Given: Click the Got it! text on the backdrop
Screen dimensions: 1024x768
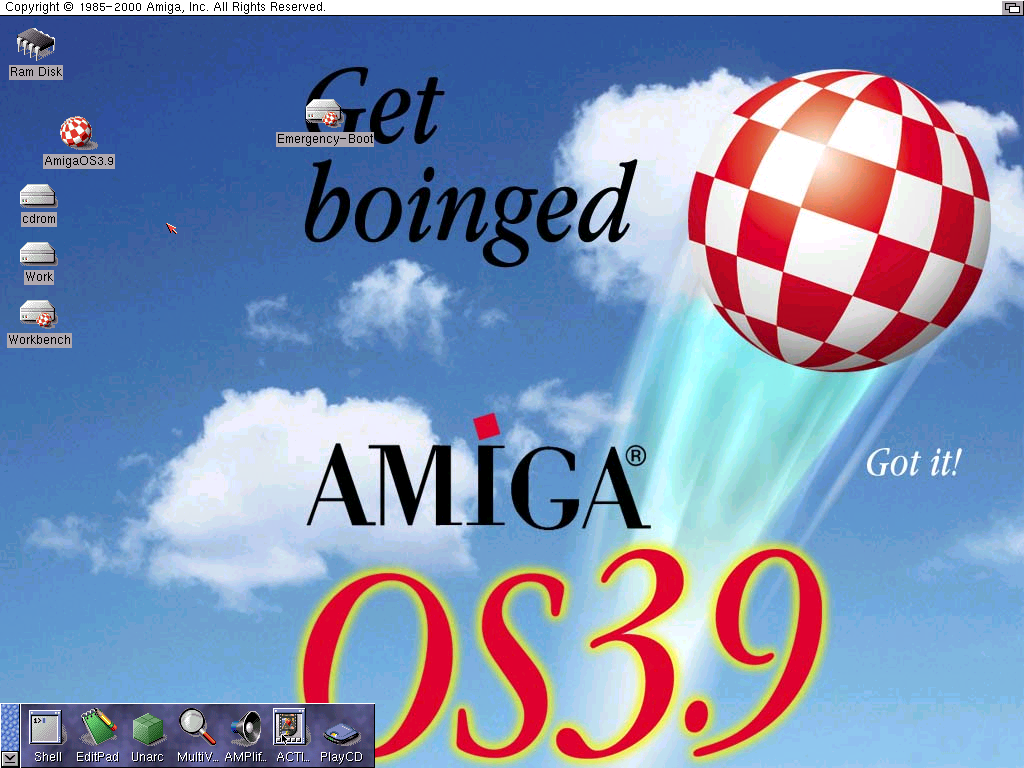Looking at the screenshot, I should tap(911, 463).
